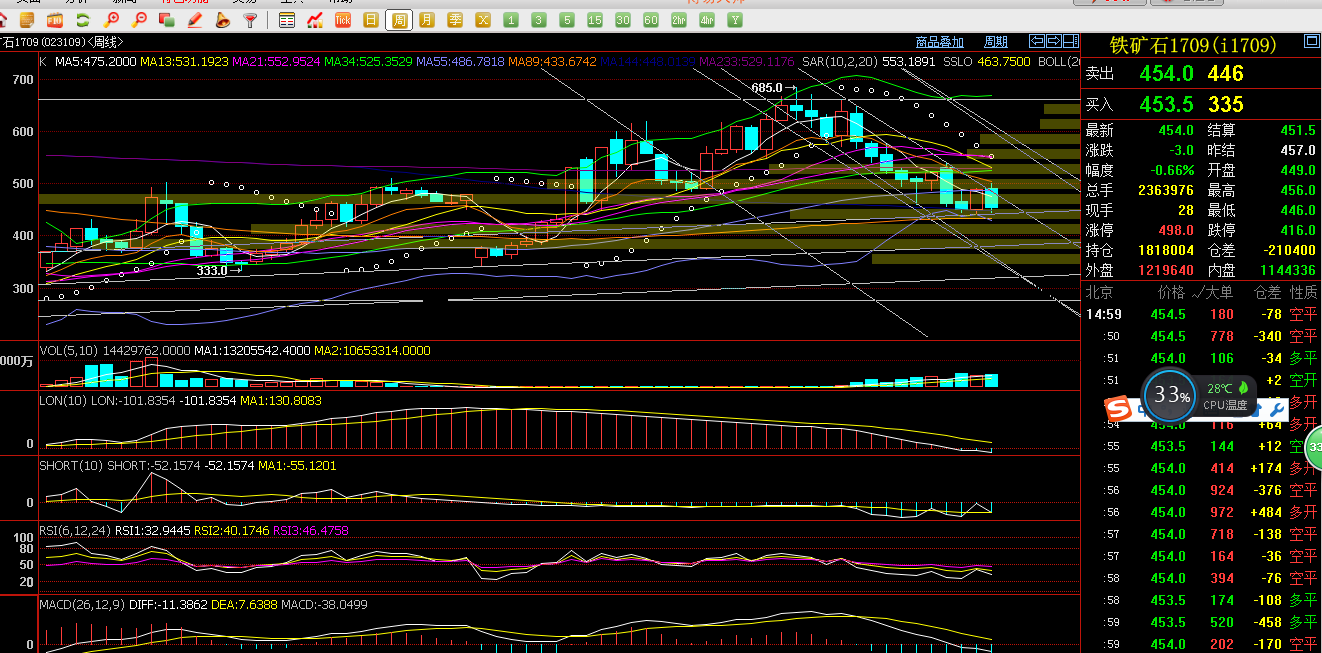Click the 卖出 ask price 454.0
The height and width of the screenshot is (653, 1322).
tap(1166, 73)
